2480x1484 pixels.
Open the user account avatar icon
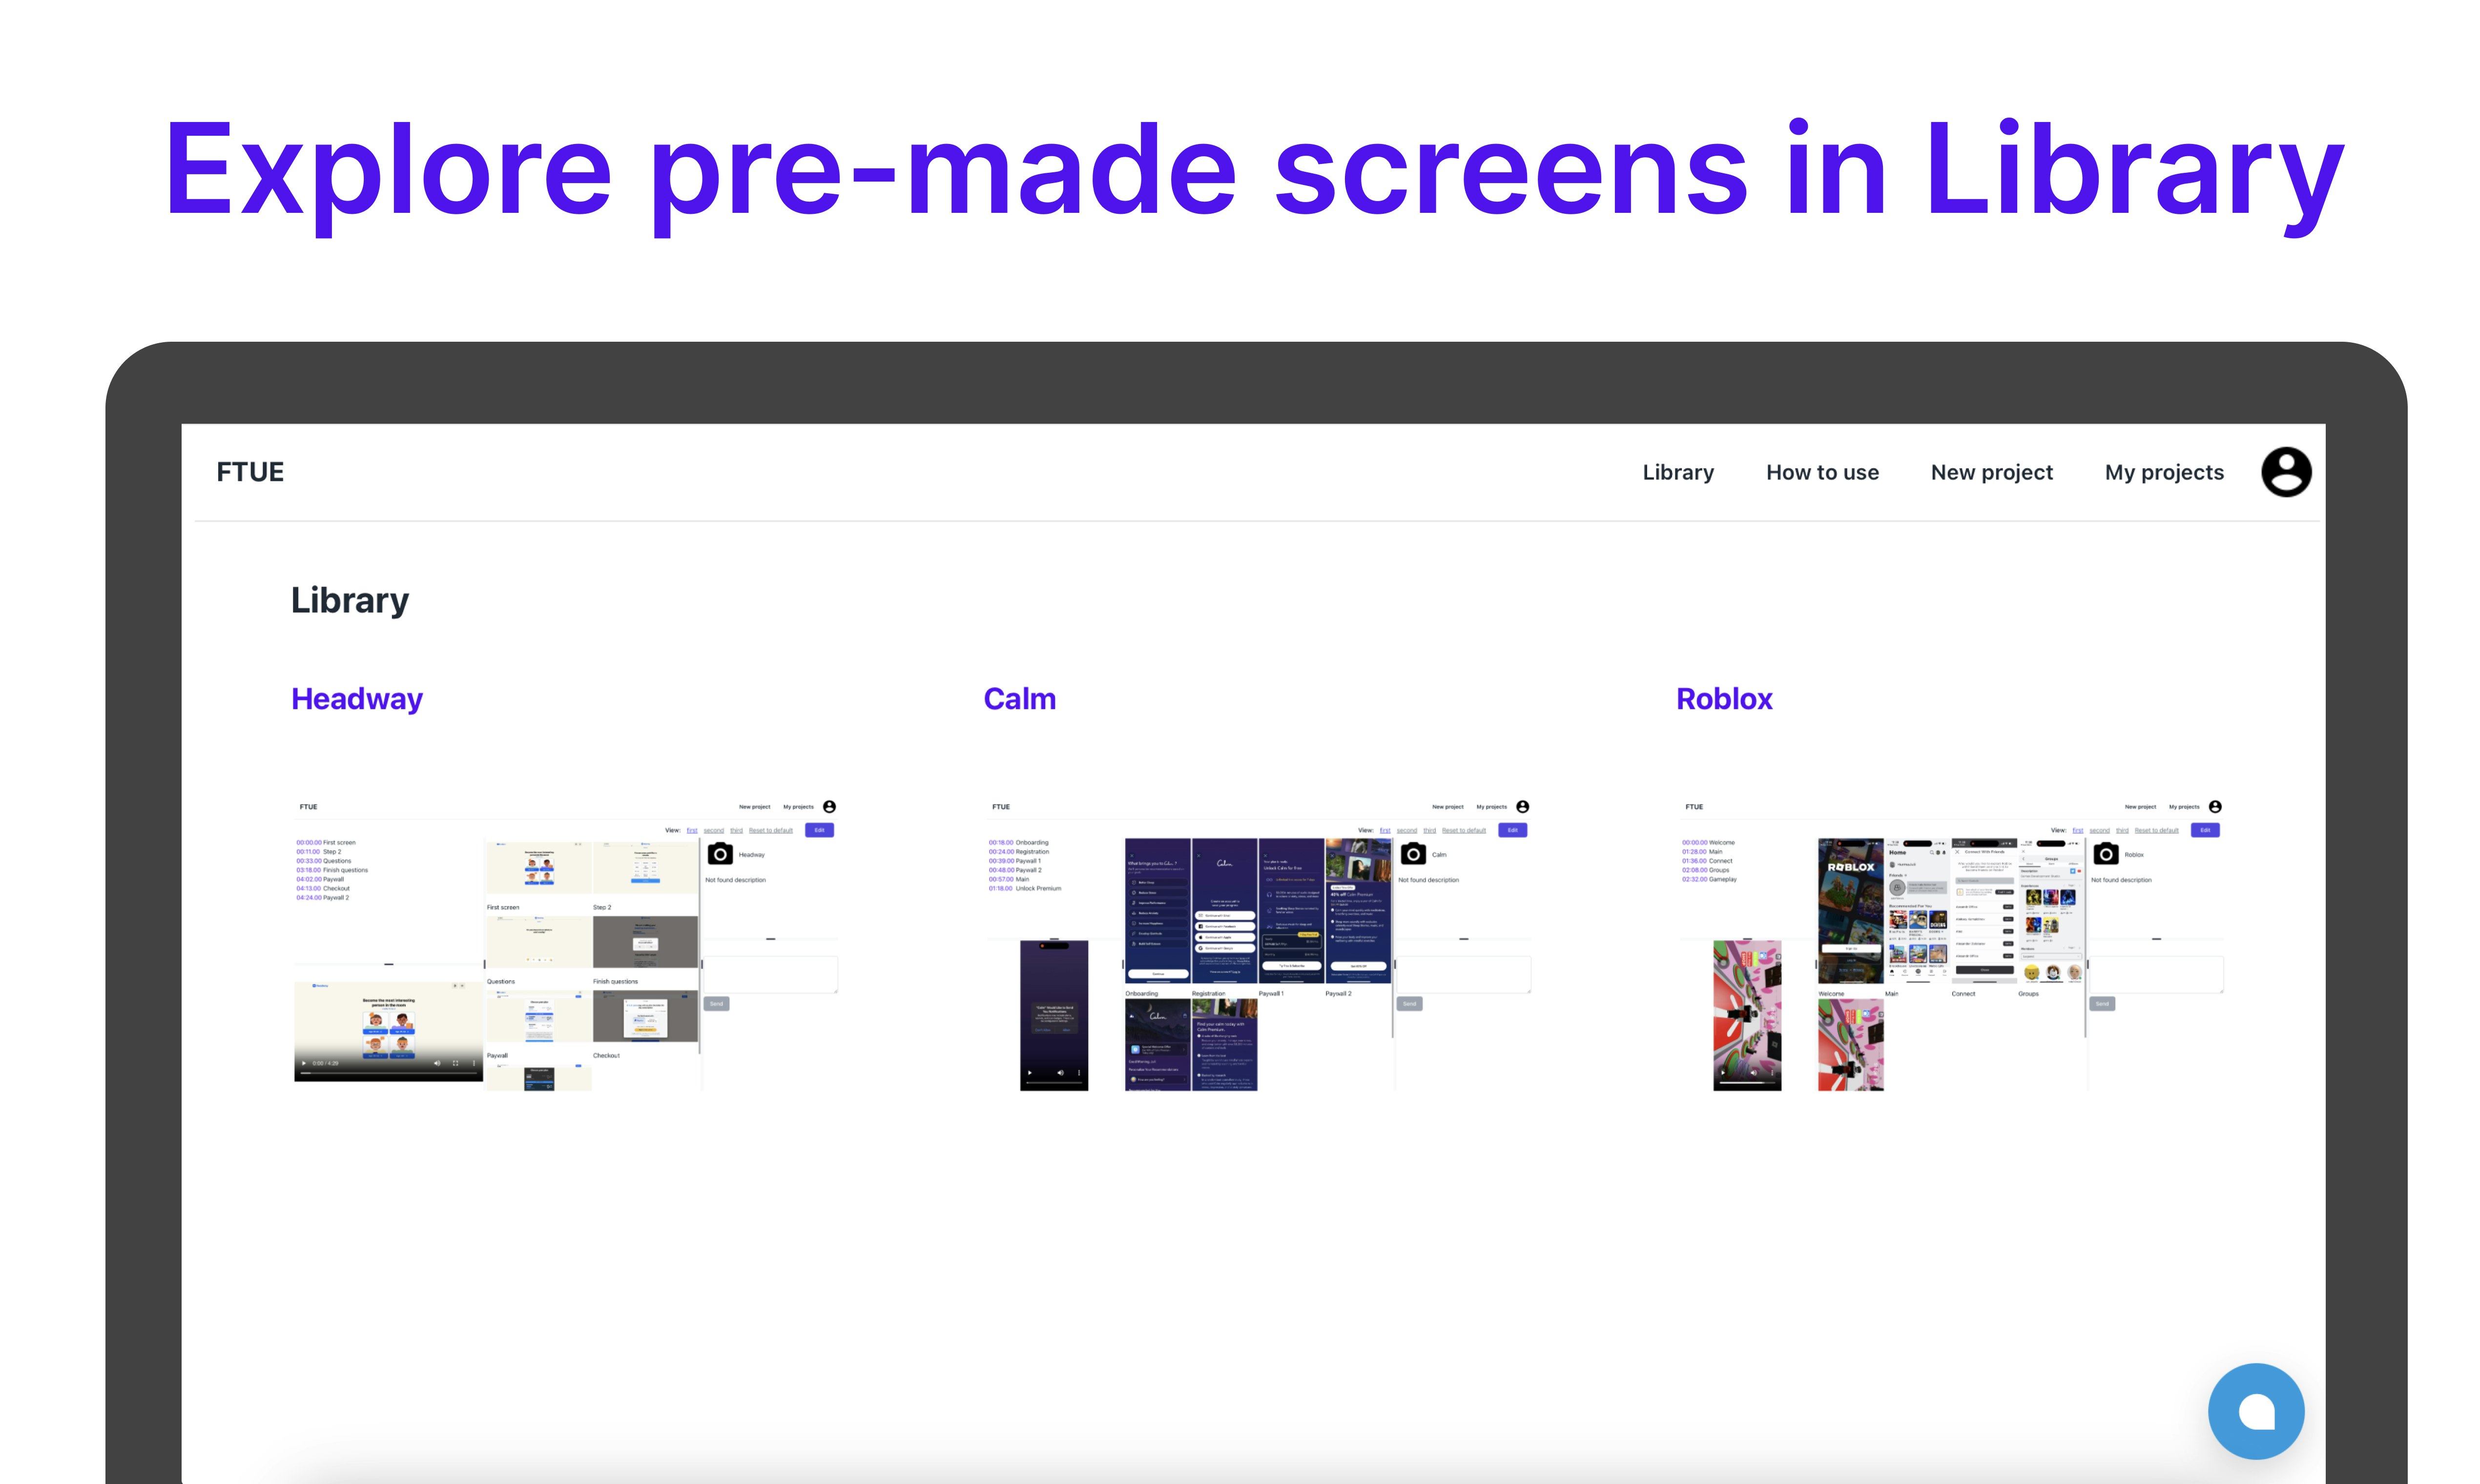(2286, 472)
